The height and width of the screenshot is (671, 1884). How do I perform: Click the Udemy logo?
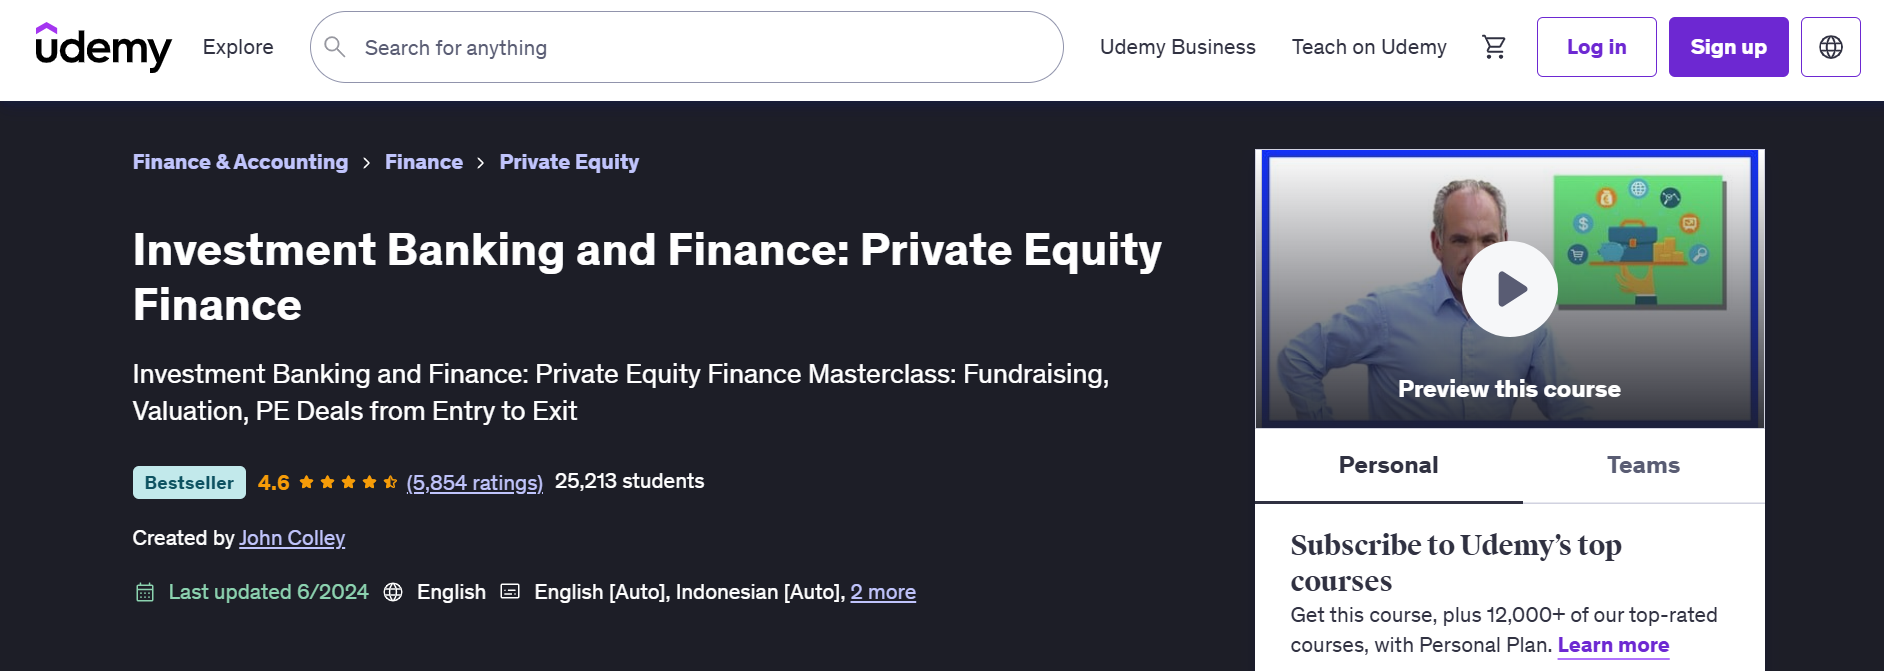pyautogui.click(x=103, y=47)
